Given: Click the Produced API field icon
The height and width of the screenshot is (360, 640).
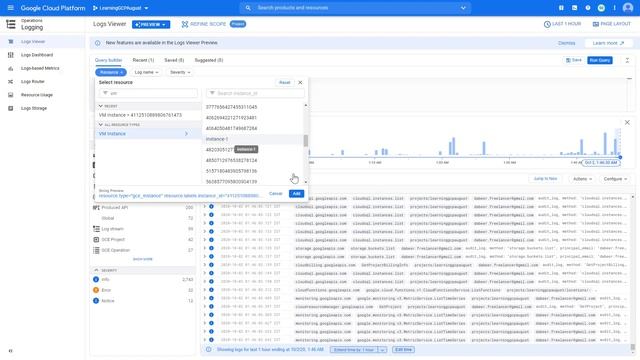Looking at the screenshot, I should (96, 208).
